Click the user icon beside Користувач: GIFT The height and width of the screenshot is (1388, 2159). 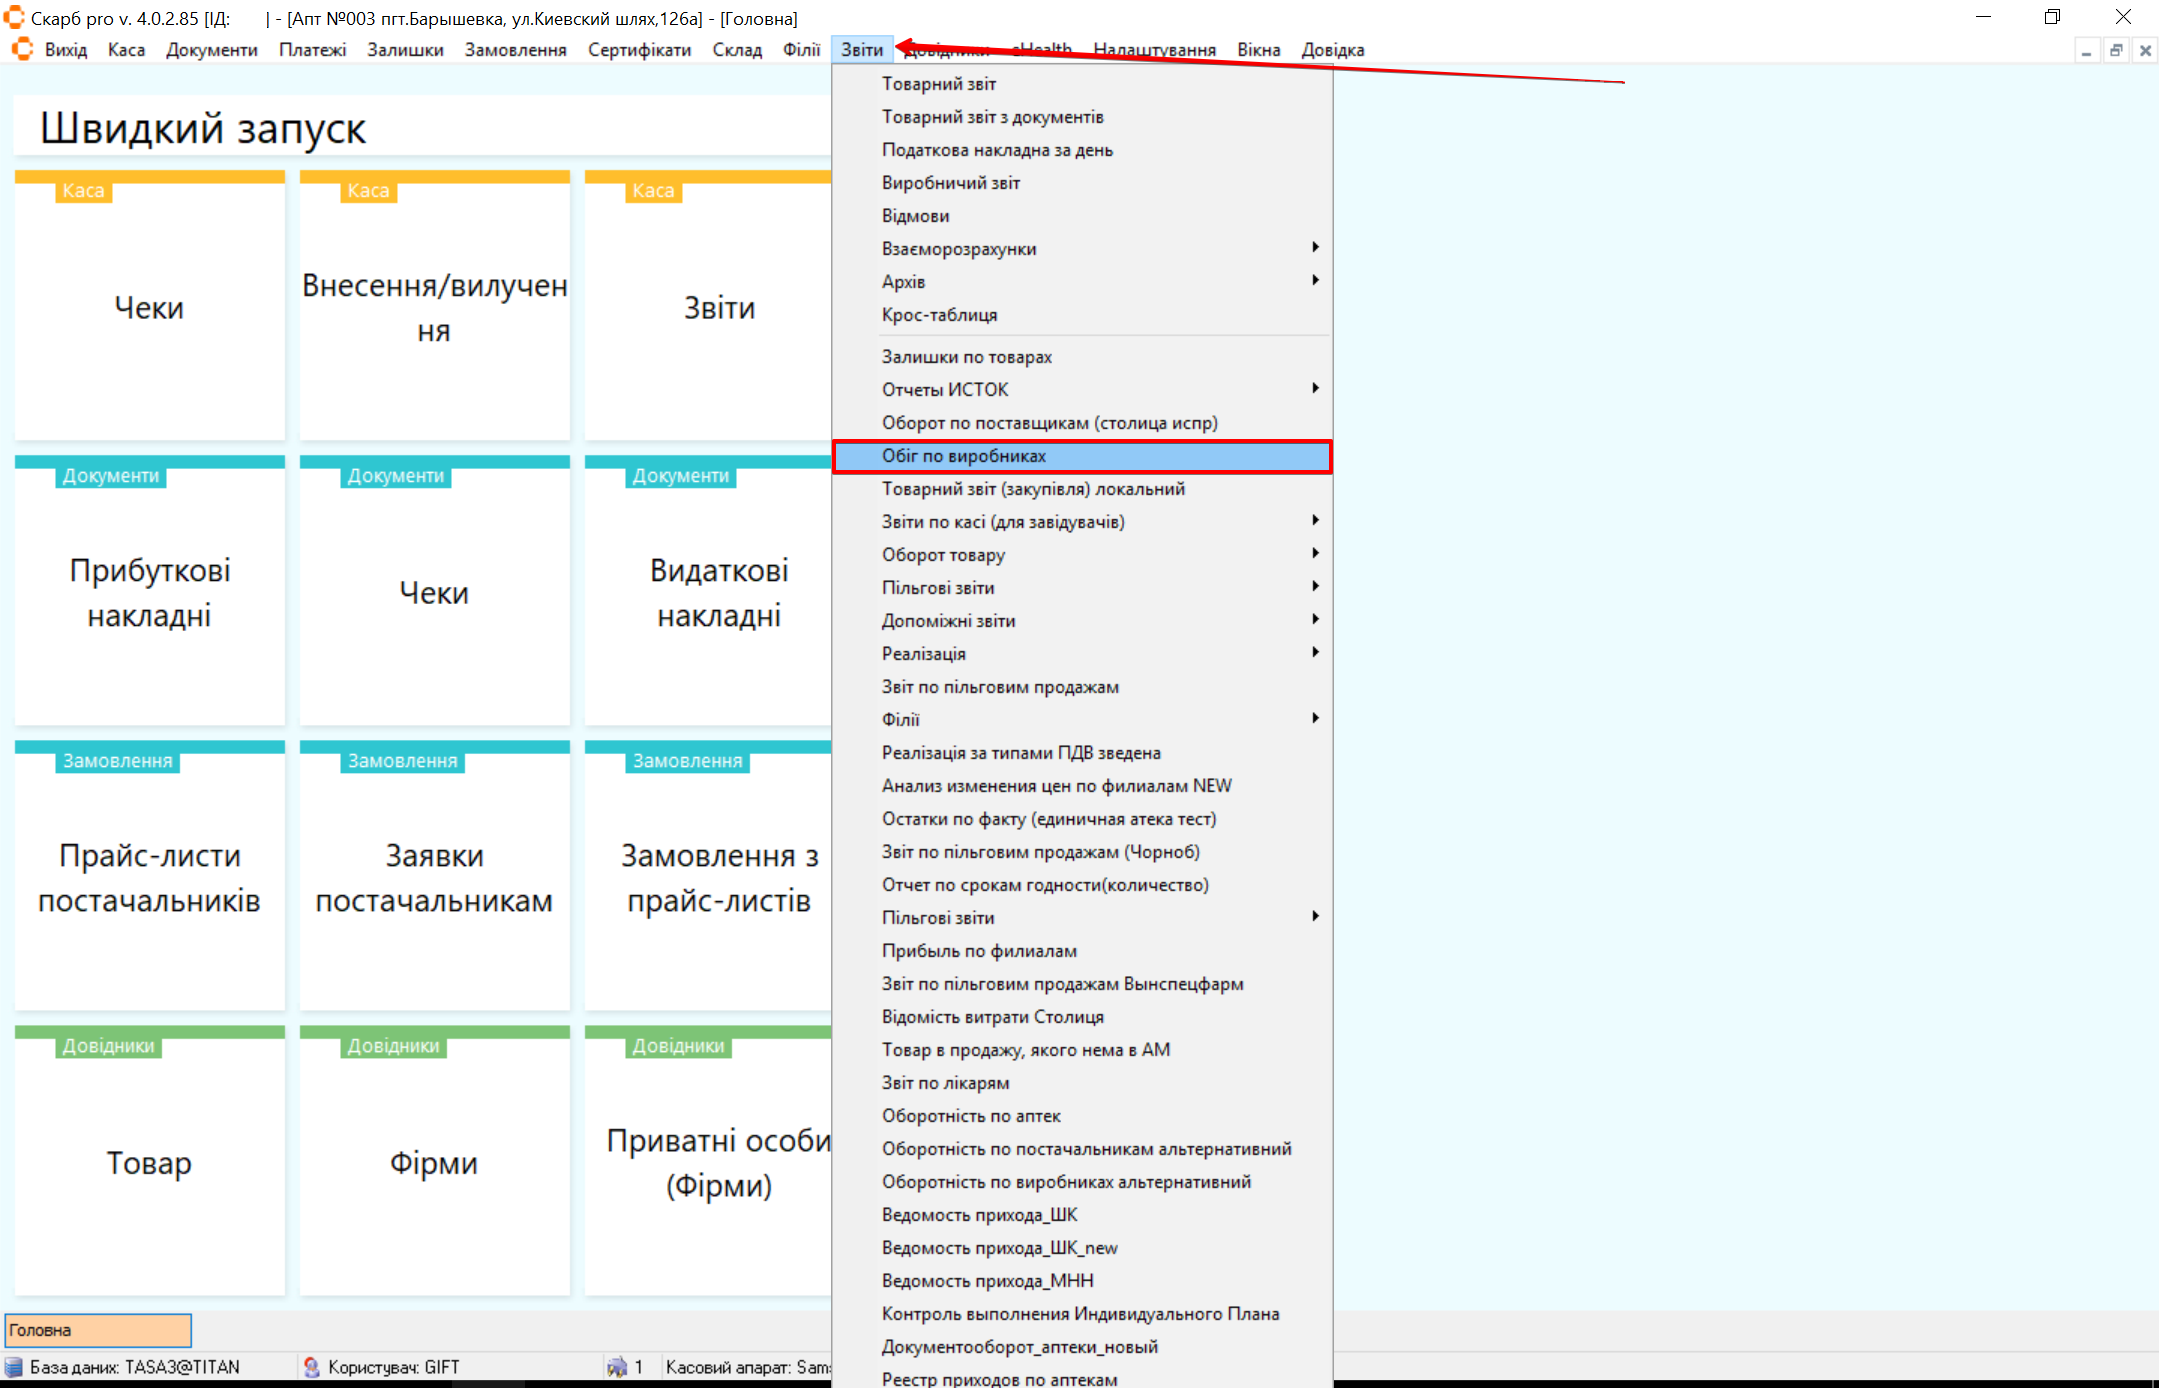(x=312, y=1367)
